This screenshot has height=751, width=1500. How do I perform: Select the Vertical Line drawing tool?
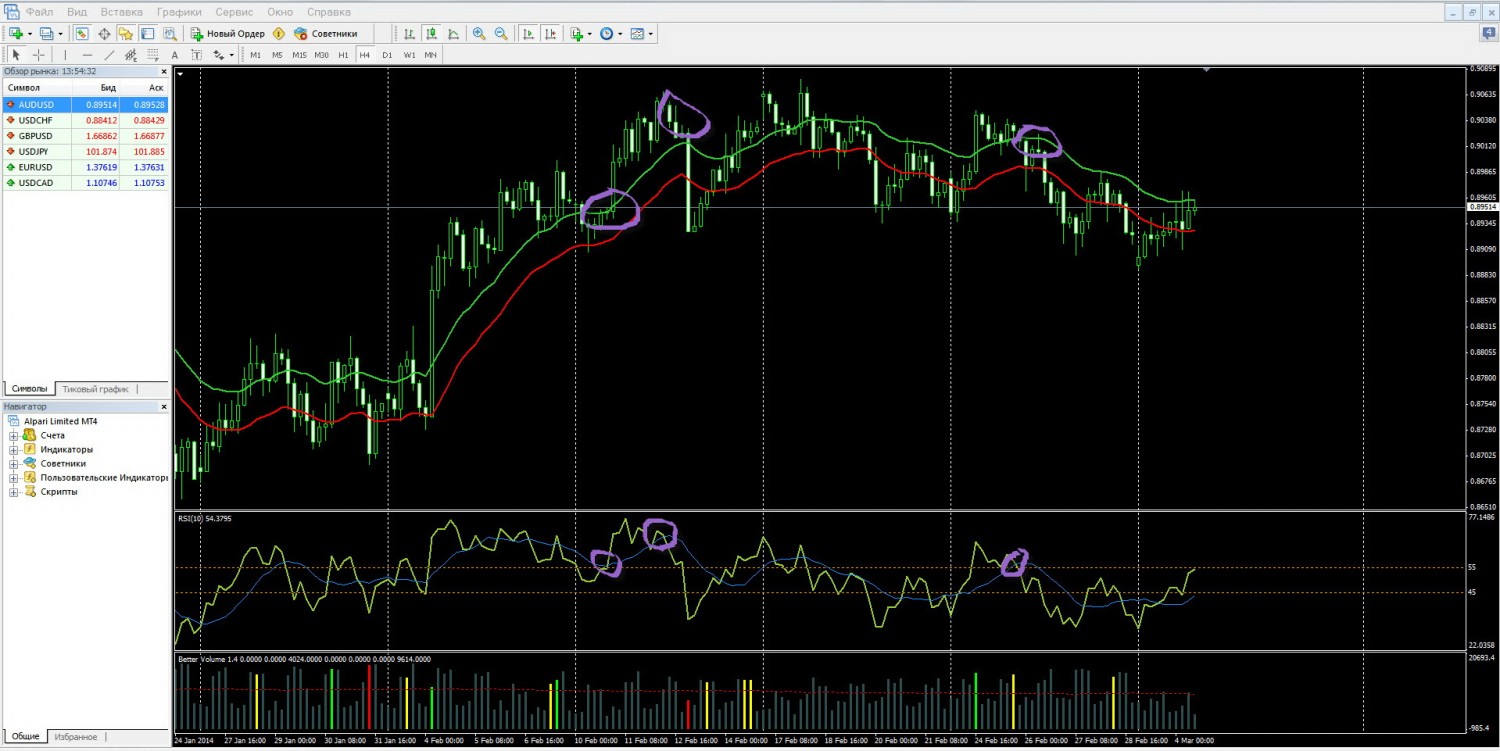click(65, 55)
